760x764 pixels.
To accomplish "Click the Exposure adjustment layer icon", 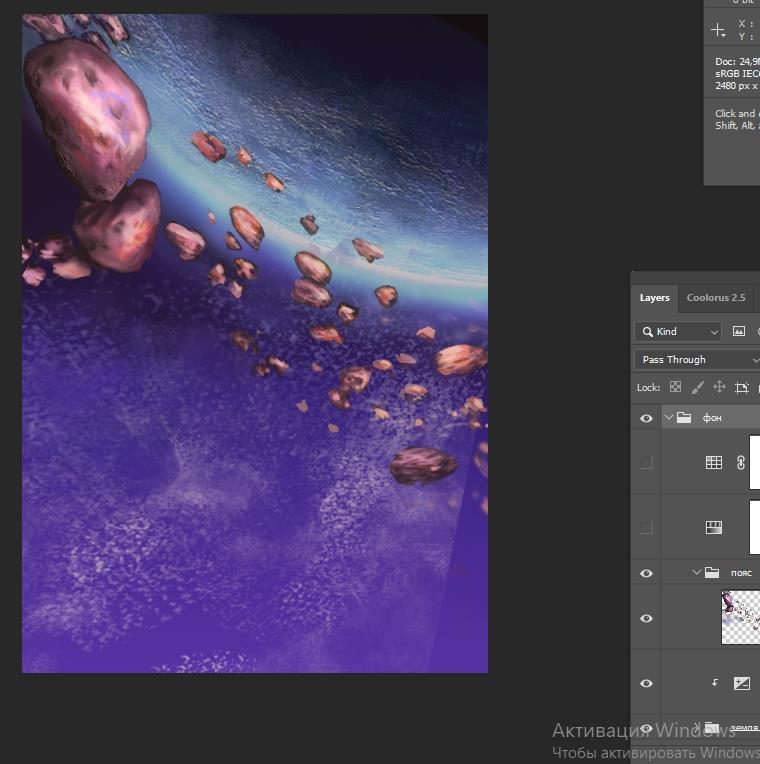I will click(741, 683).
